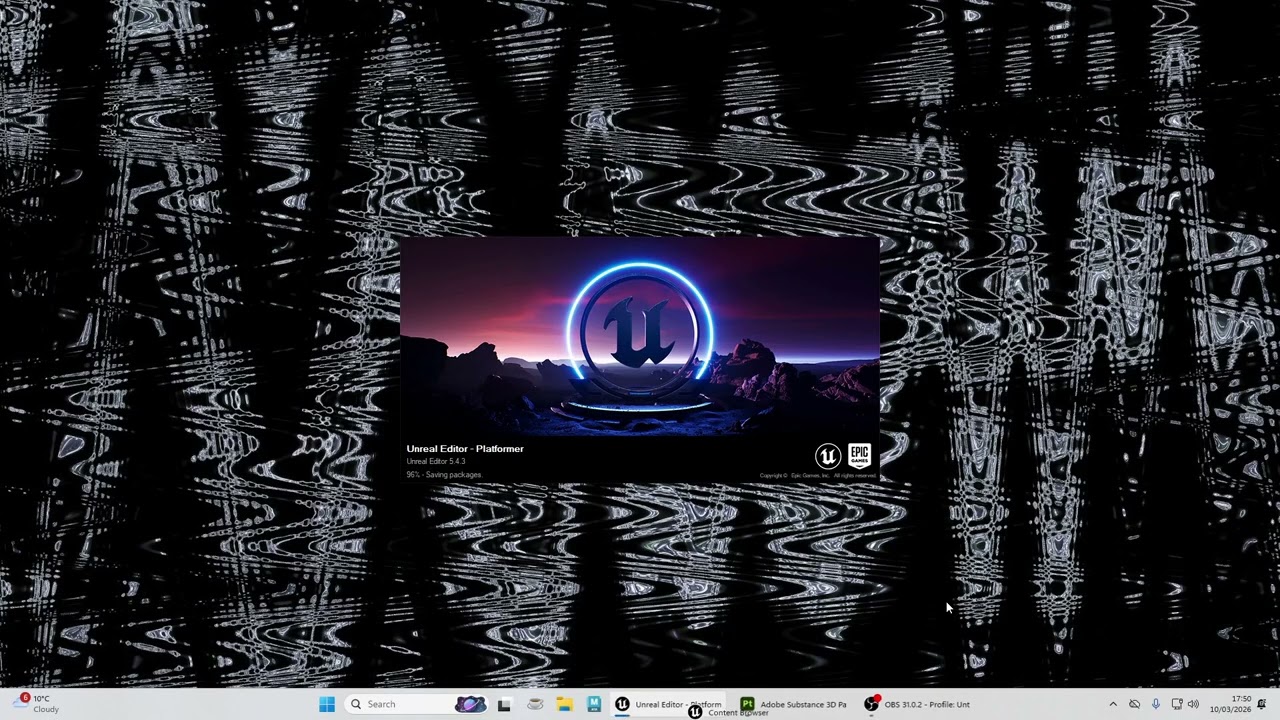This screenshot has height=720, width=1280.
Task: Open network status tray icon
Action: coord(1176,704)
